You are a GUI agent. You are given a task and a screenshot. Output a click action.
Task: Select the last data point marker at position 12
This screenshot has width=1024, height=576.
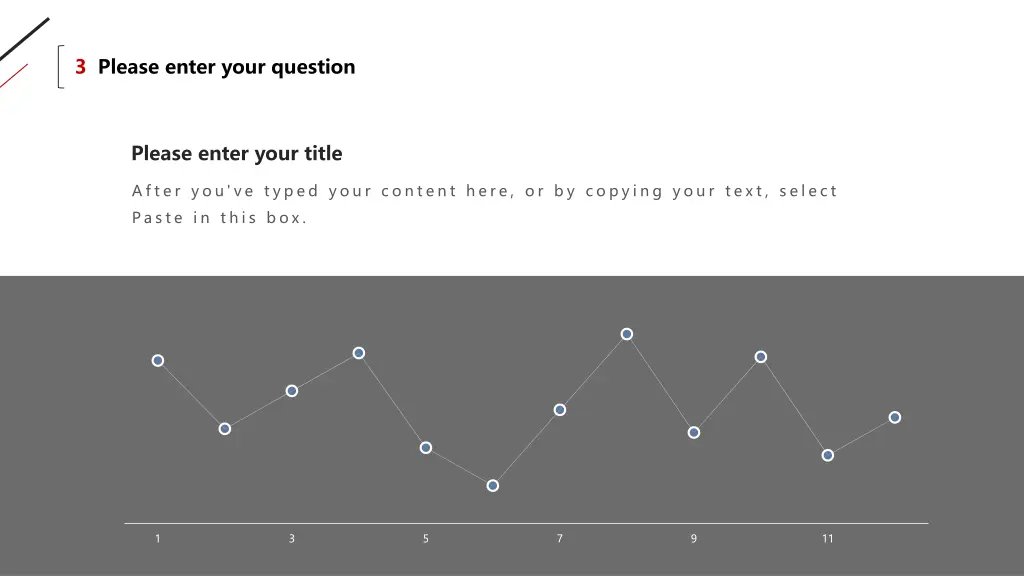tap(895, 417)
